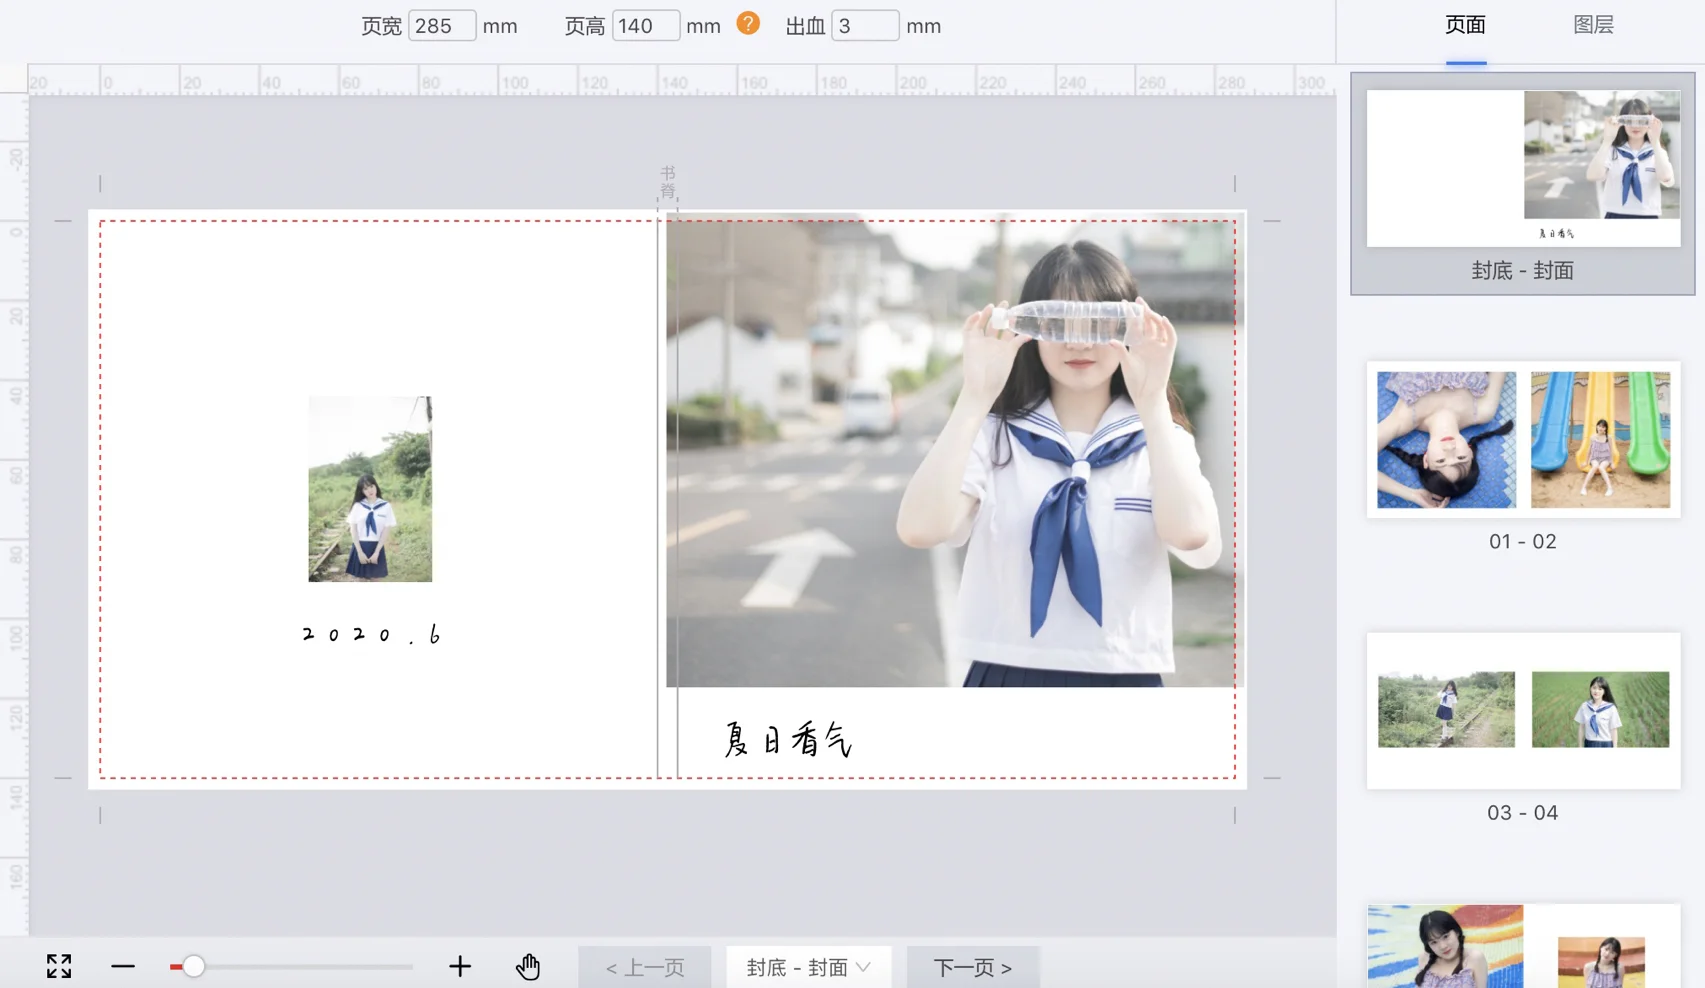The width and height of the screenshot is (1705, 988).
Task: Click the zoom out minus icon
Action: tap(123, 966)
